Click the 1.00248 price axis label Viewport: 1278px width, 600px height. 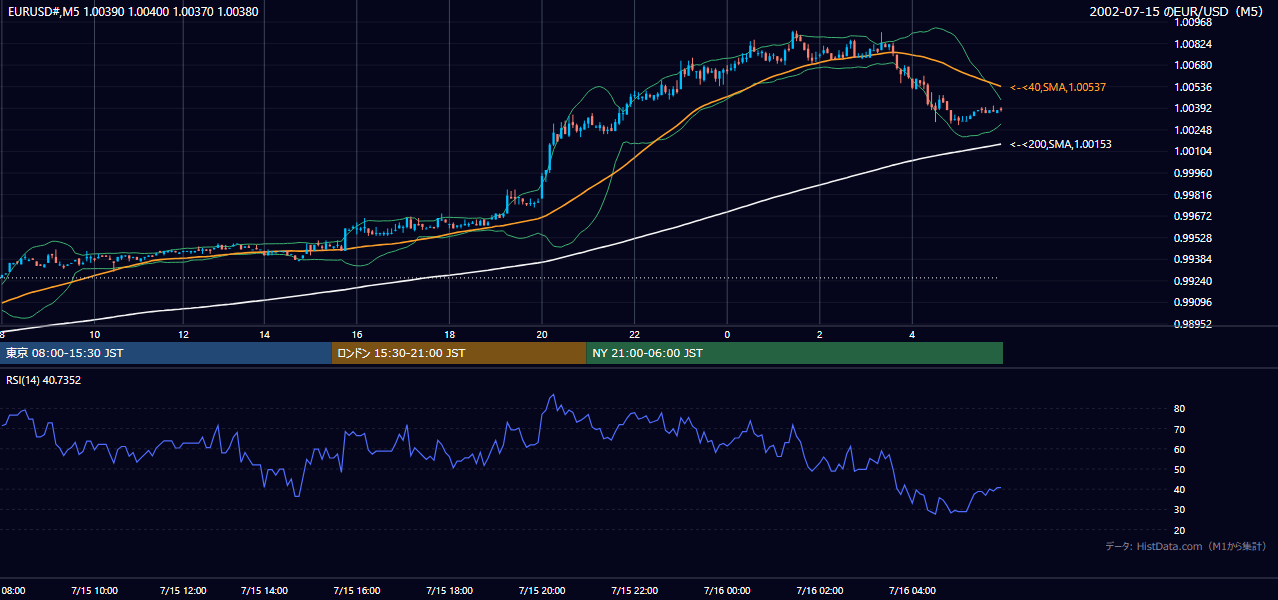tap(1193, 130)
